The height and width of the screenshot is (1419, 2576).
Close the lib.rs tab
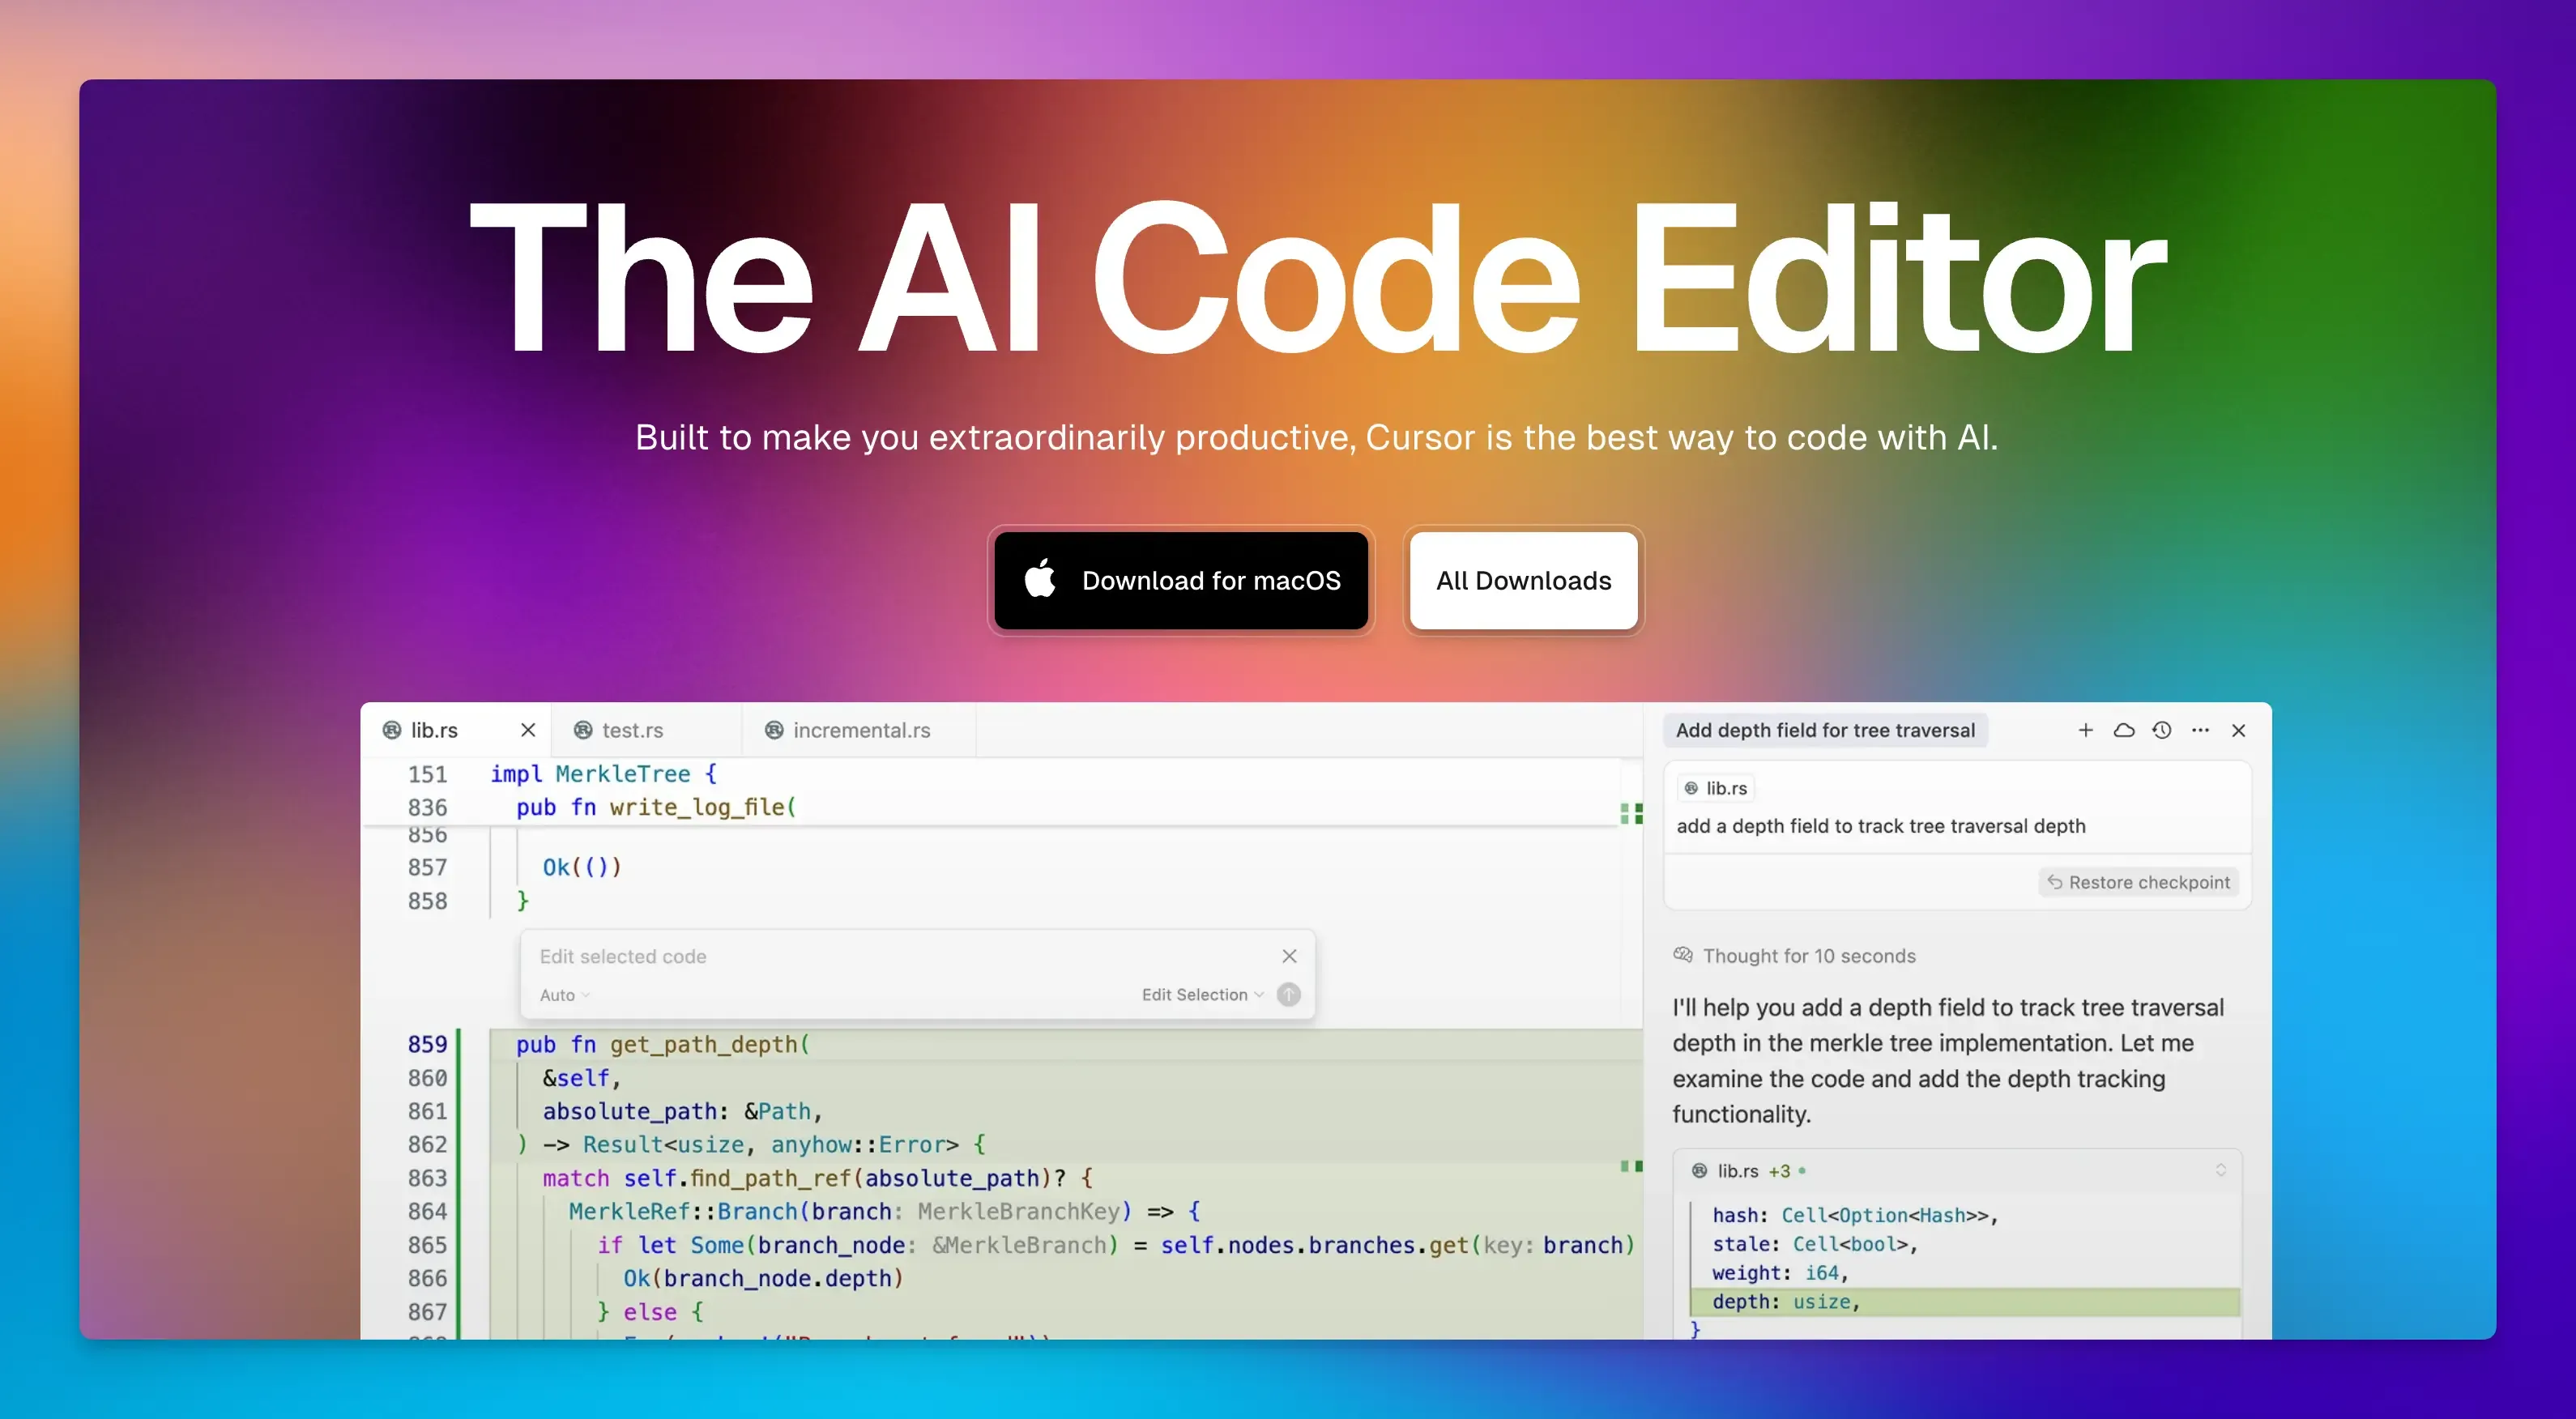(528, 730)
